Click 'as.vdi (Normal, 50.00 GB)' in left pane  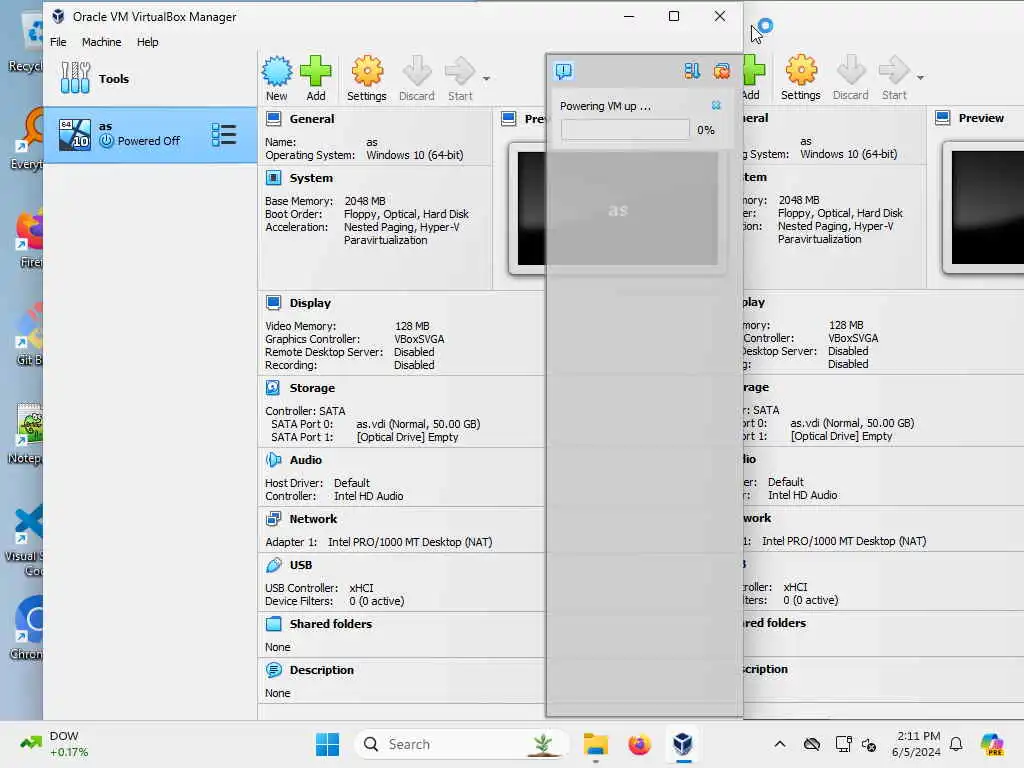coord(418,424)
